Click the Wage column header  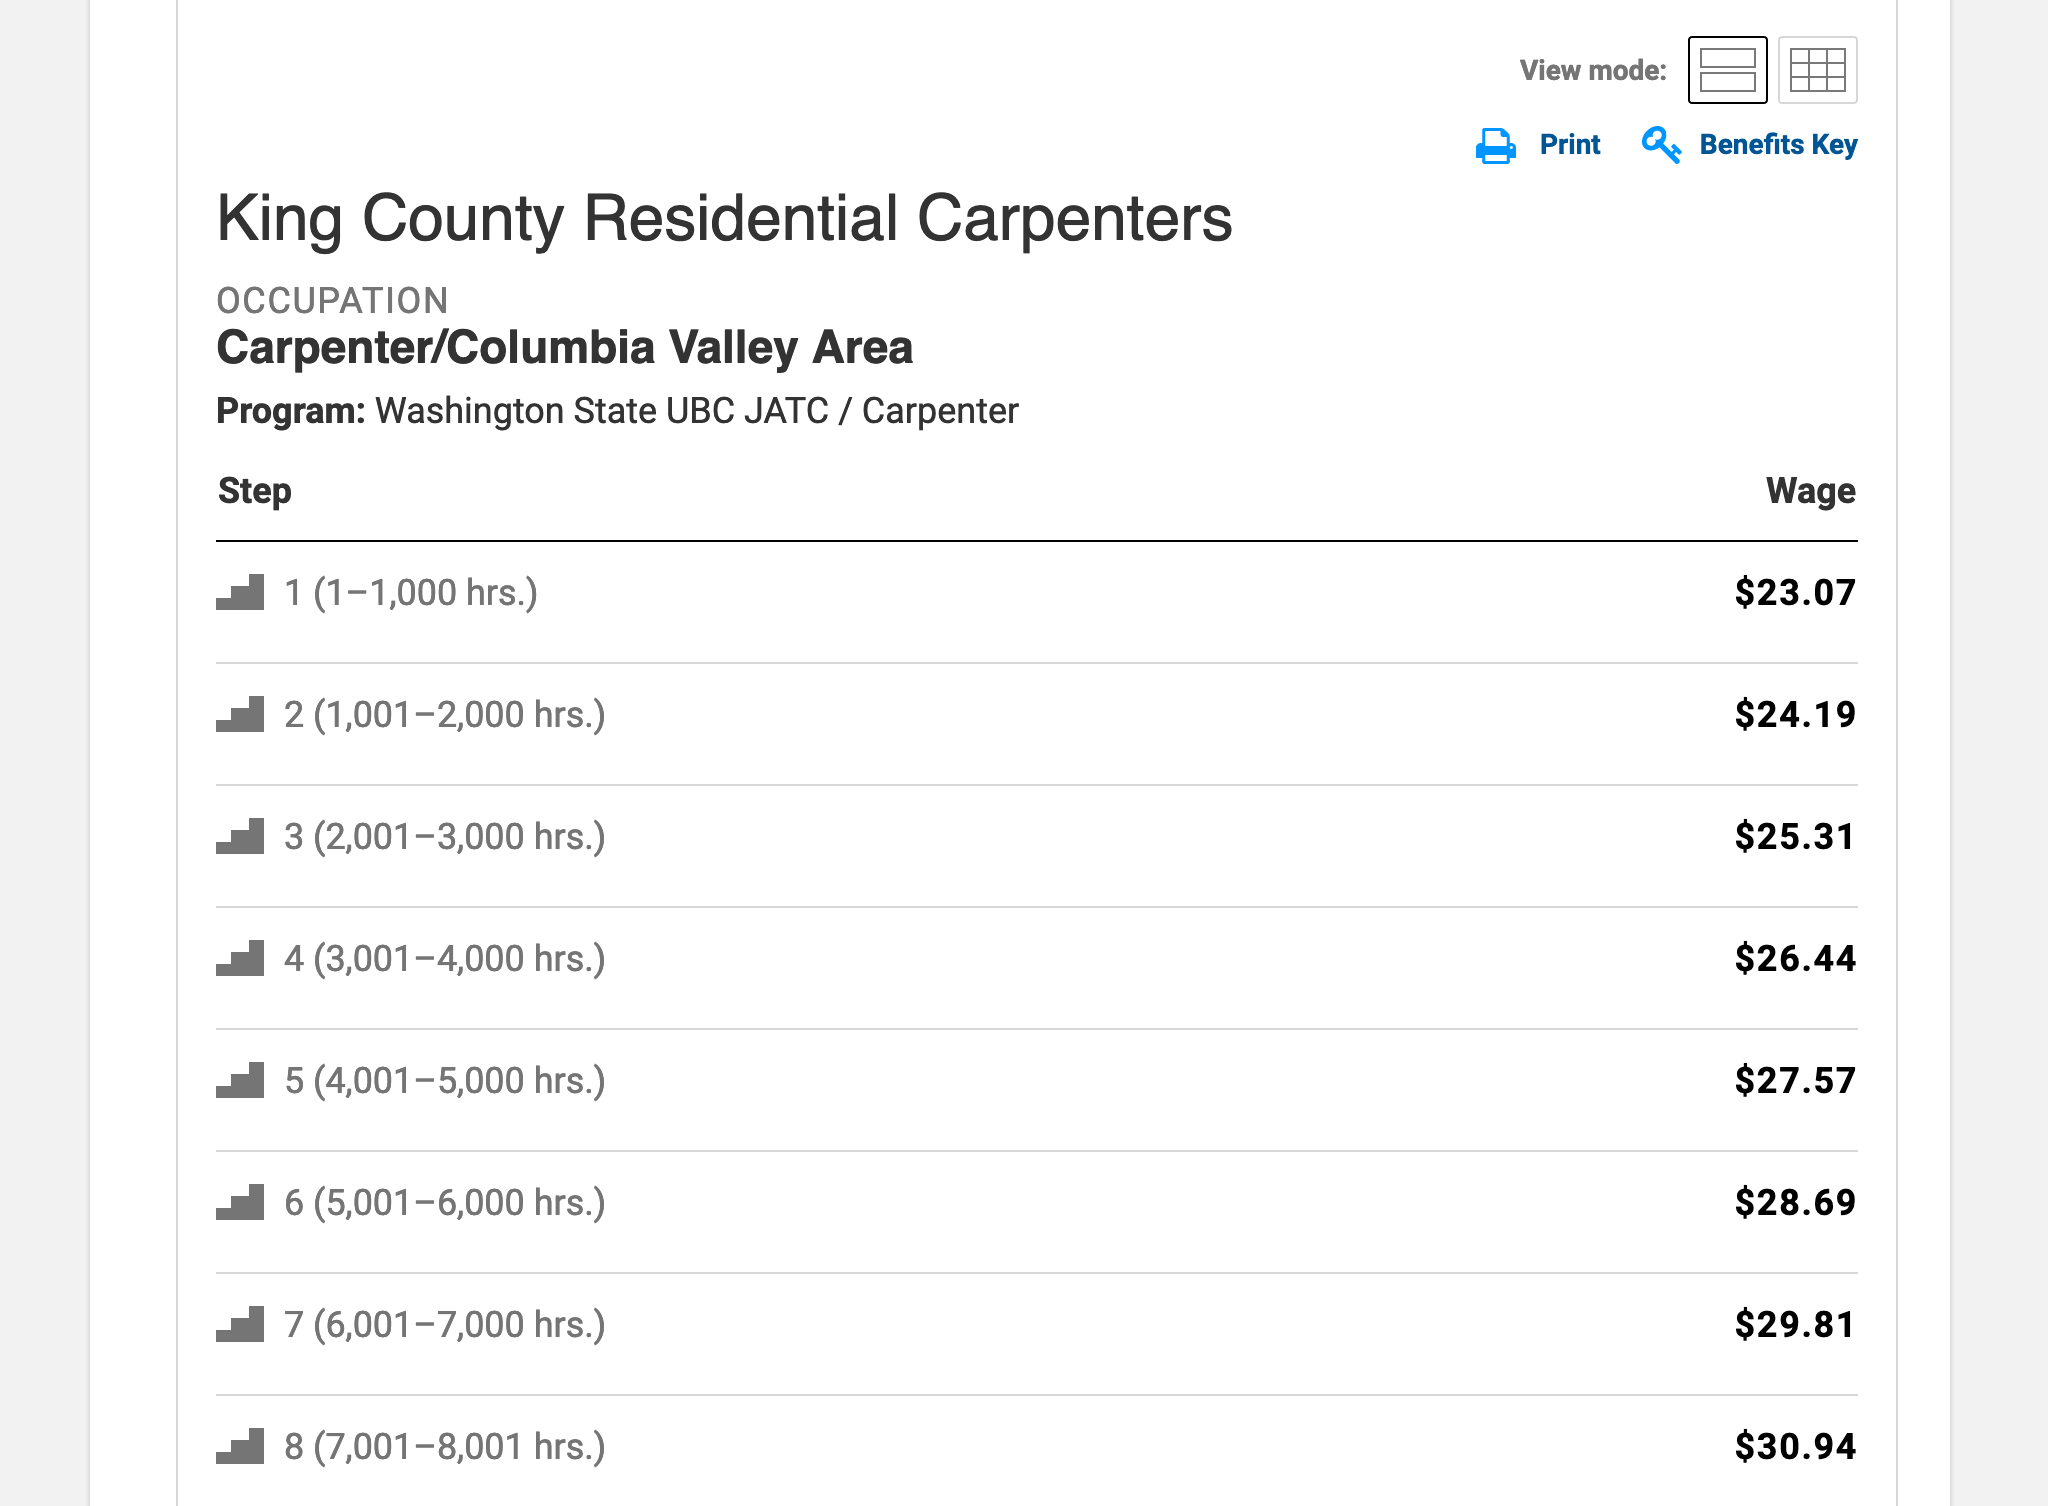coord(1810,491)
